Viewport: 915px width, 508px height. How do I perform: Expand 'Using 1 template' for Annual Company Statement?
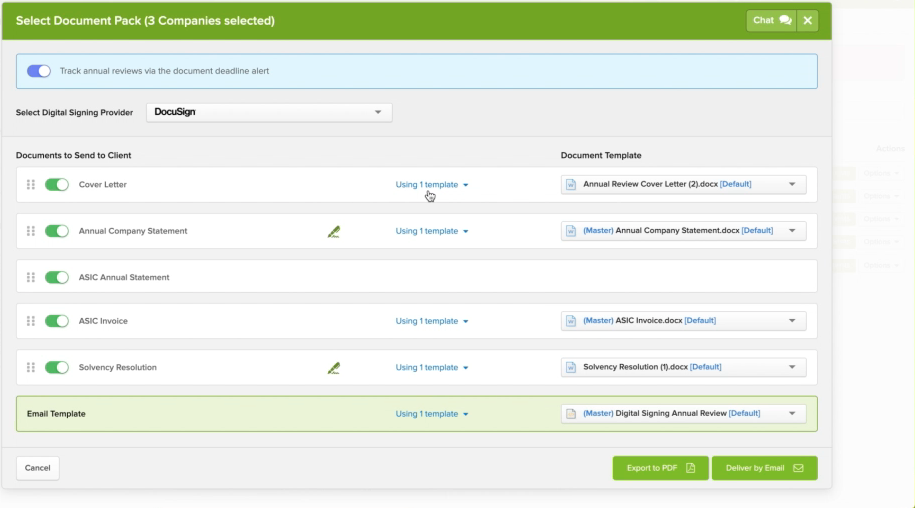432,231
